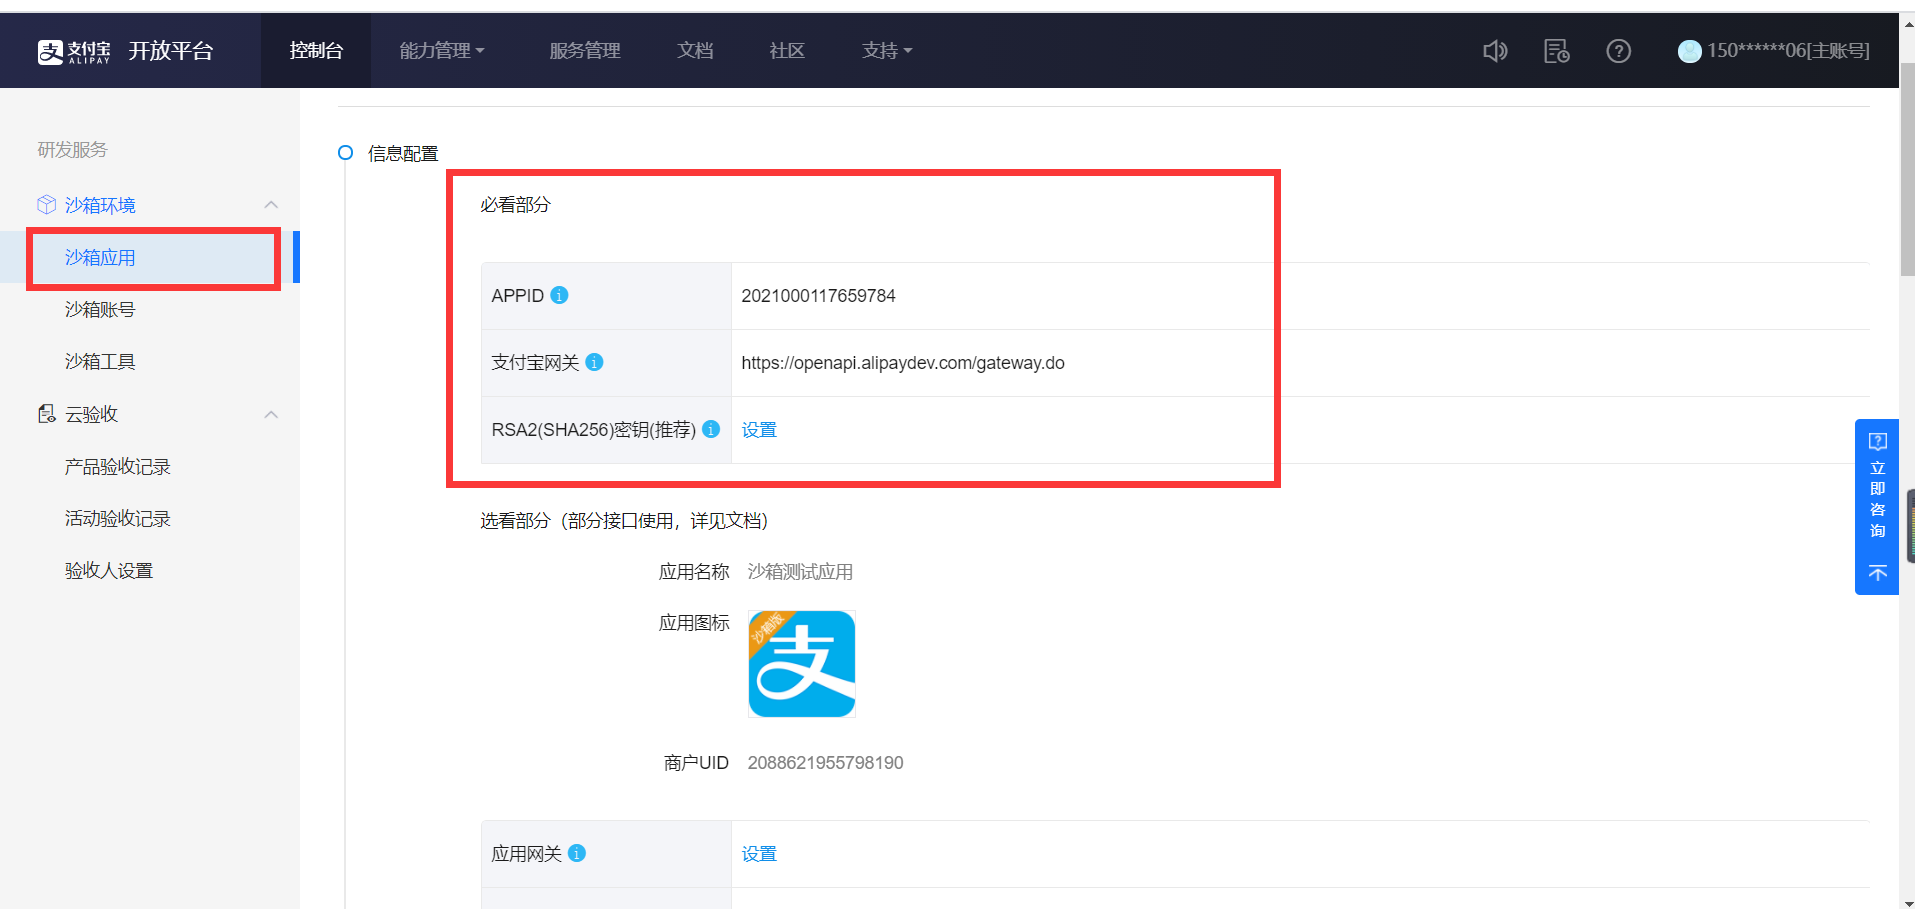1915x909 pixels.
Task: Open 产品验收记录 in the sidebar
Action: tap(118, 467)
